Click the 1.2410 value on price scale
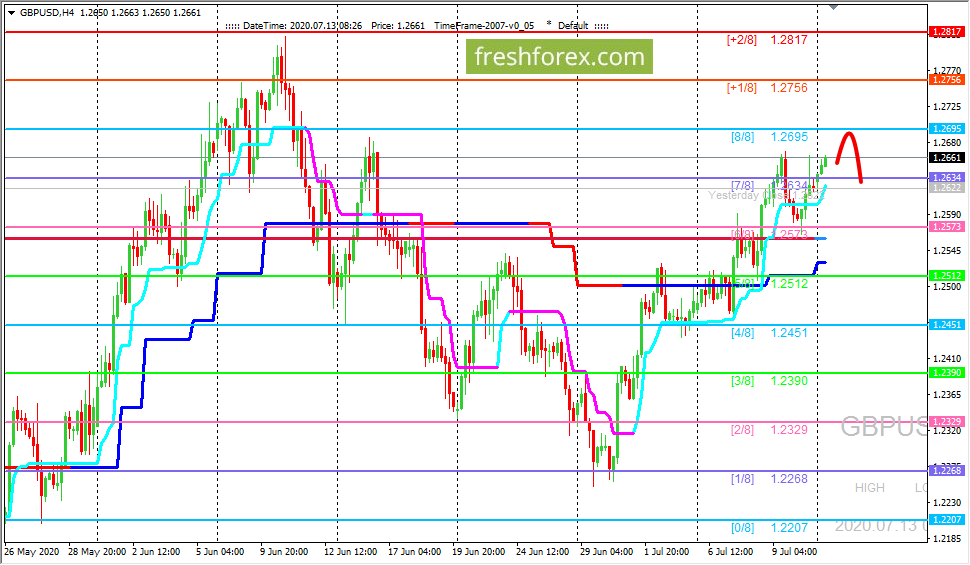This screenshot has height=565, width=970. click(x=946, y=358)
